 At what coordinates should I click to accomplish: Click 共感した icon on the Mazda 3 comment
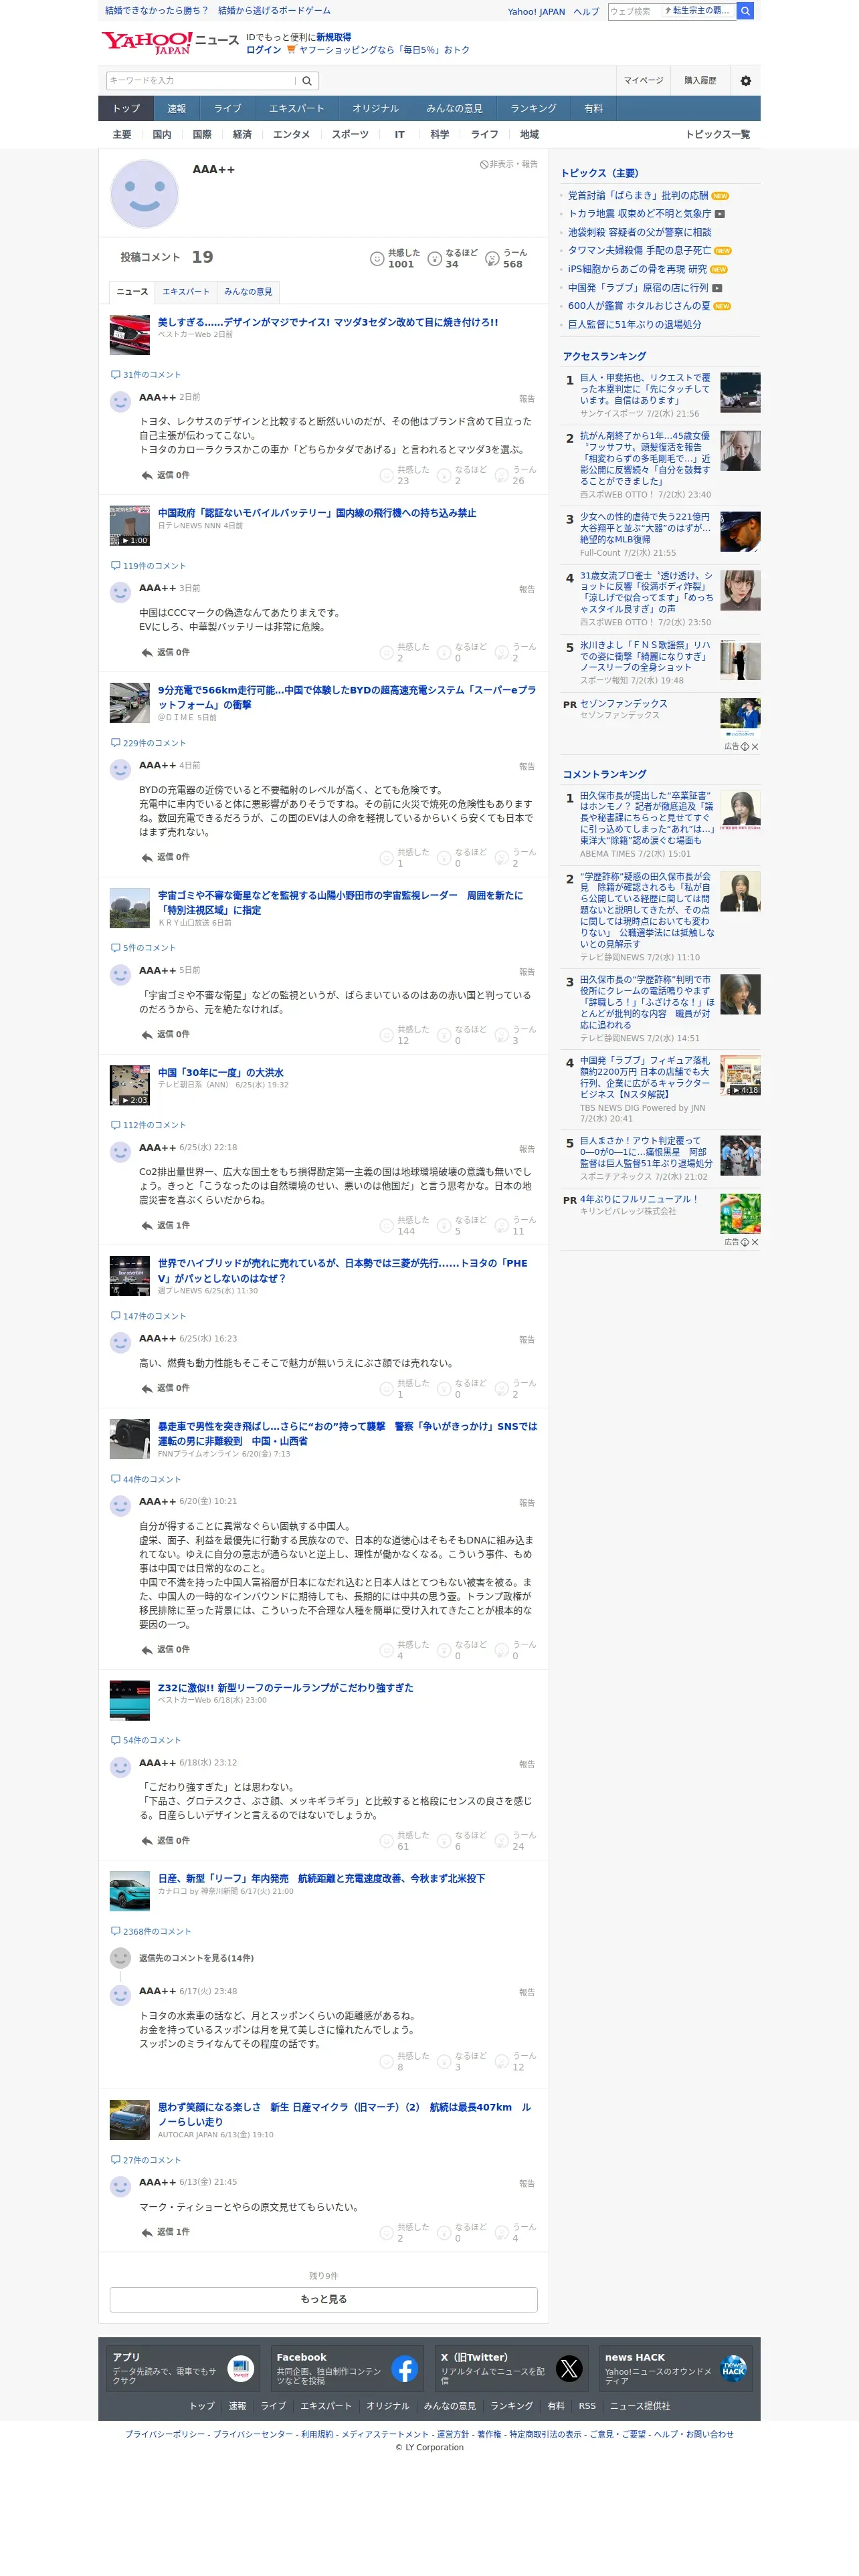[387, 475]
